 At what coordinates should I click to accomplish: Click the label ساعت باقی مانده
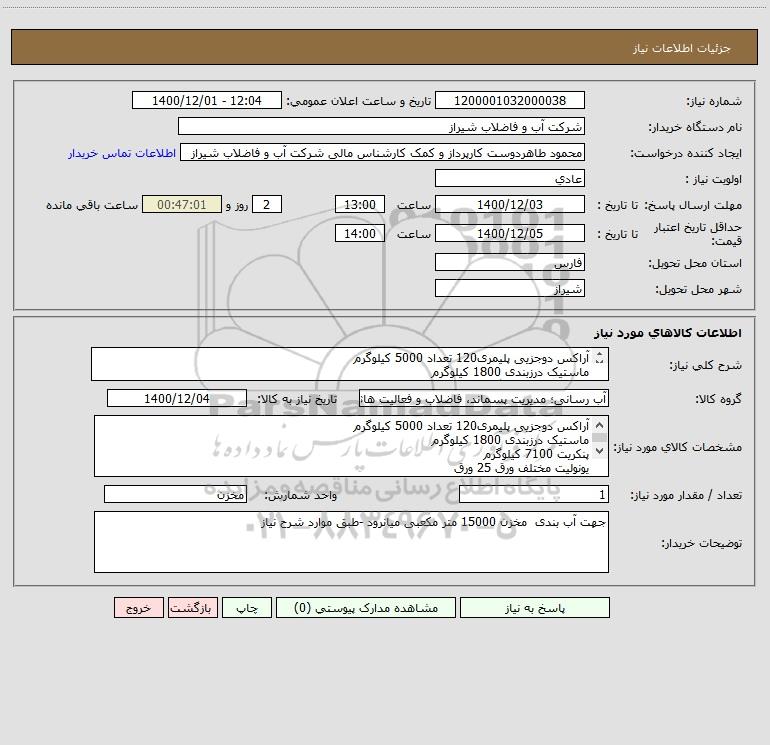(92, 205)
